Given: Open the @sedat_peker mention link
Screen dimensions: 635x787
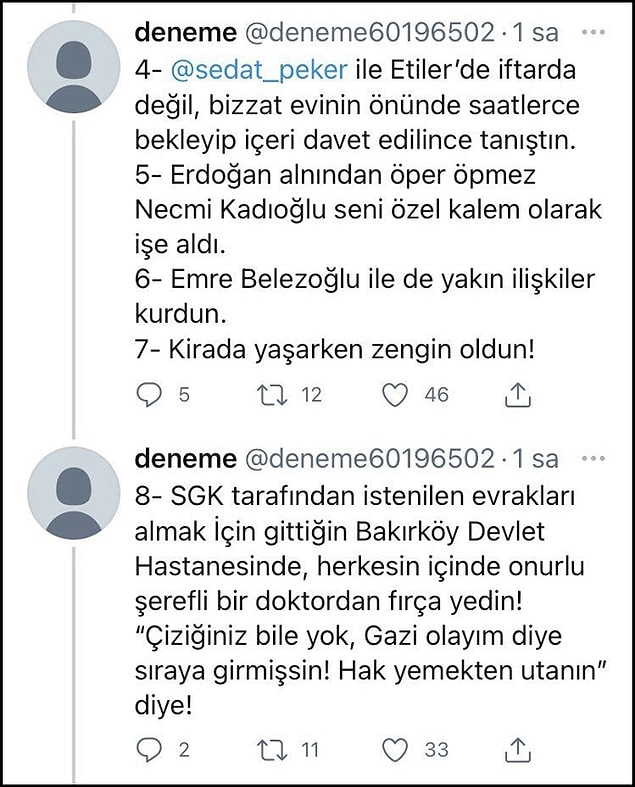Looking at the screenshot, I should click(259, 70).
